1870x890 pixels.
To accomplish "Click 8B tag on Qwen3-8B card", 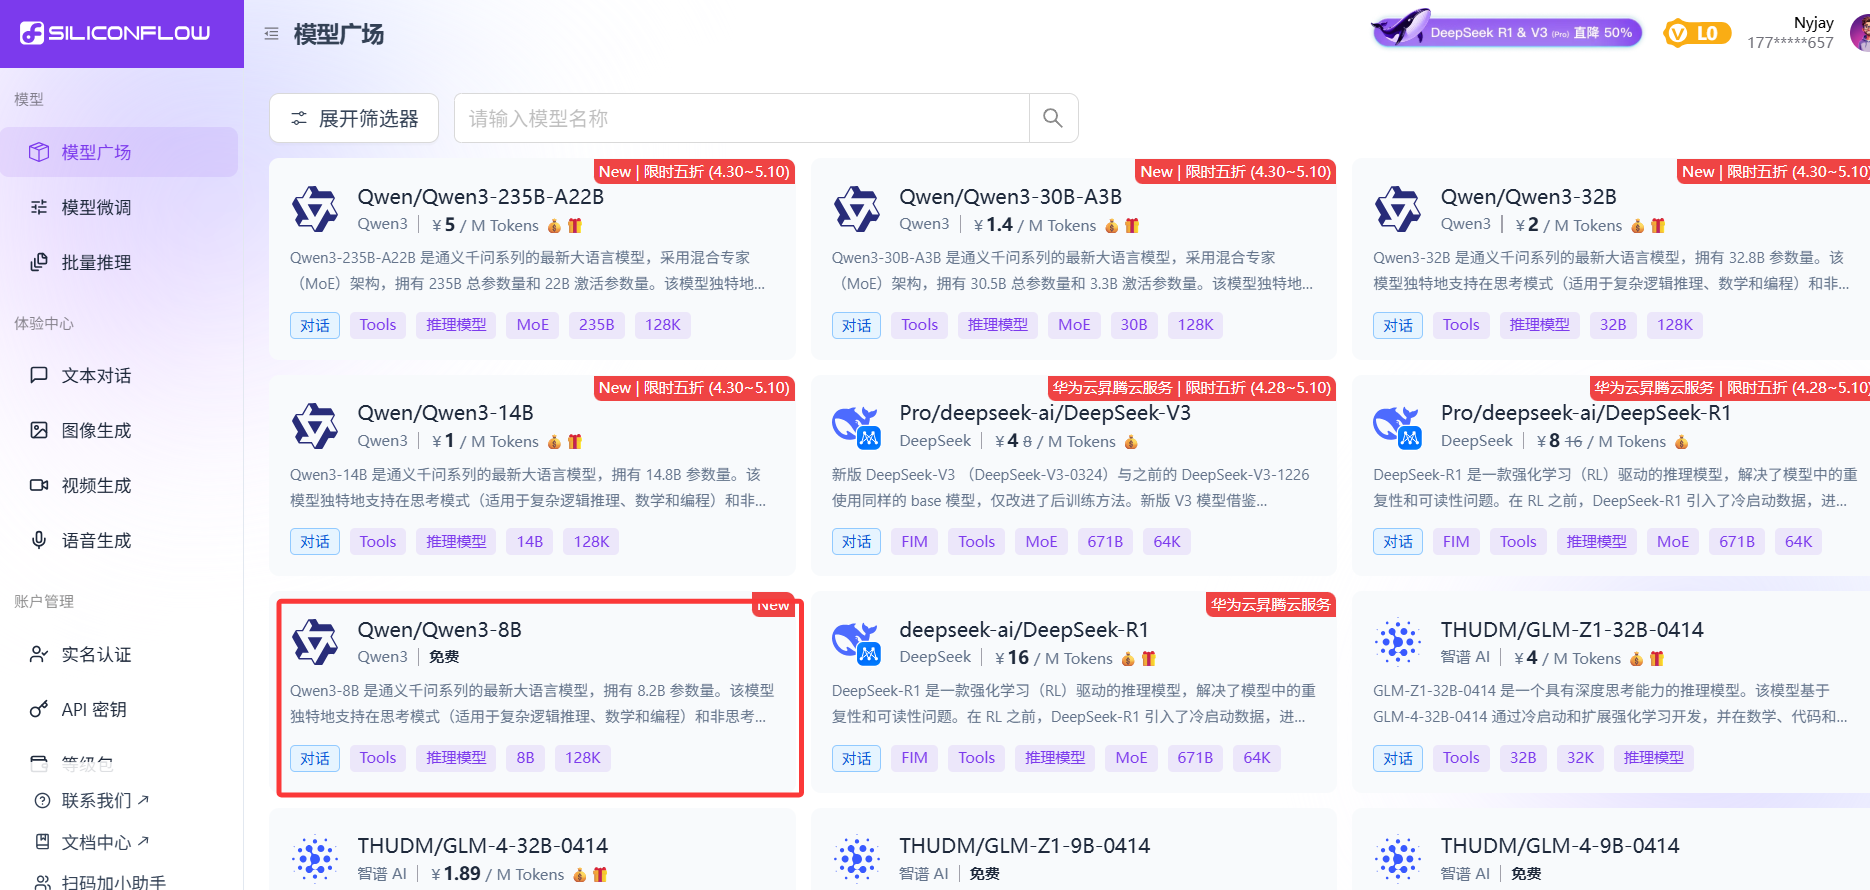I will pyautogui.click(x=525, y=758).
